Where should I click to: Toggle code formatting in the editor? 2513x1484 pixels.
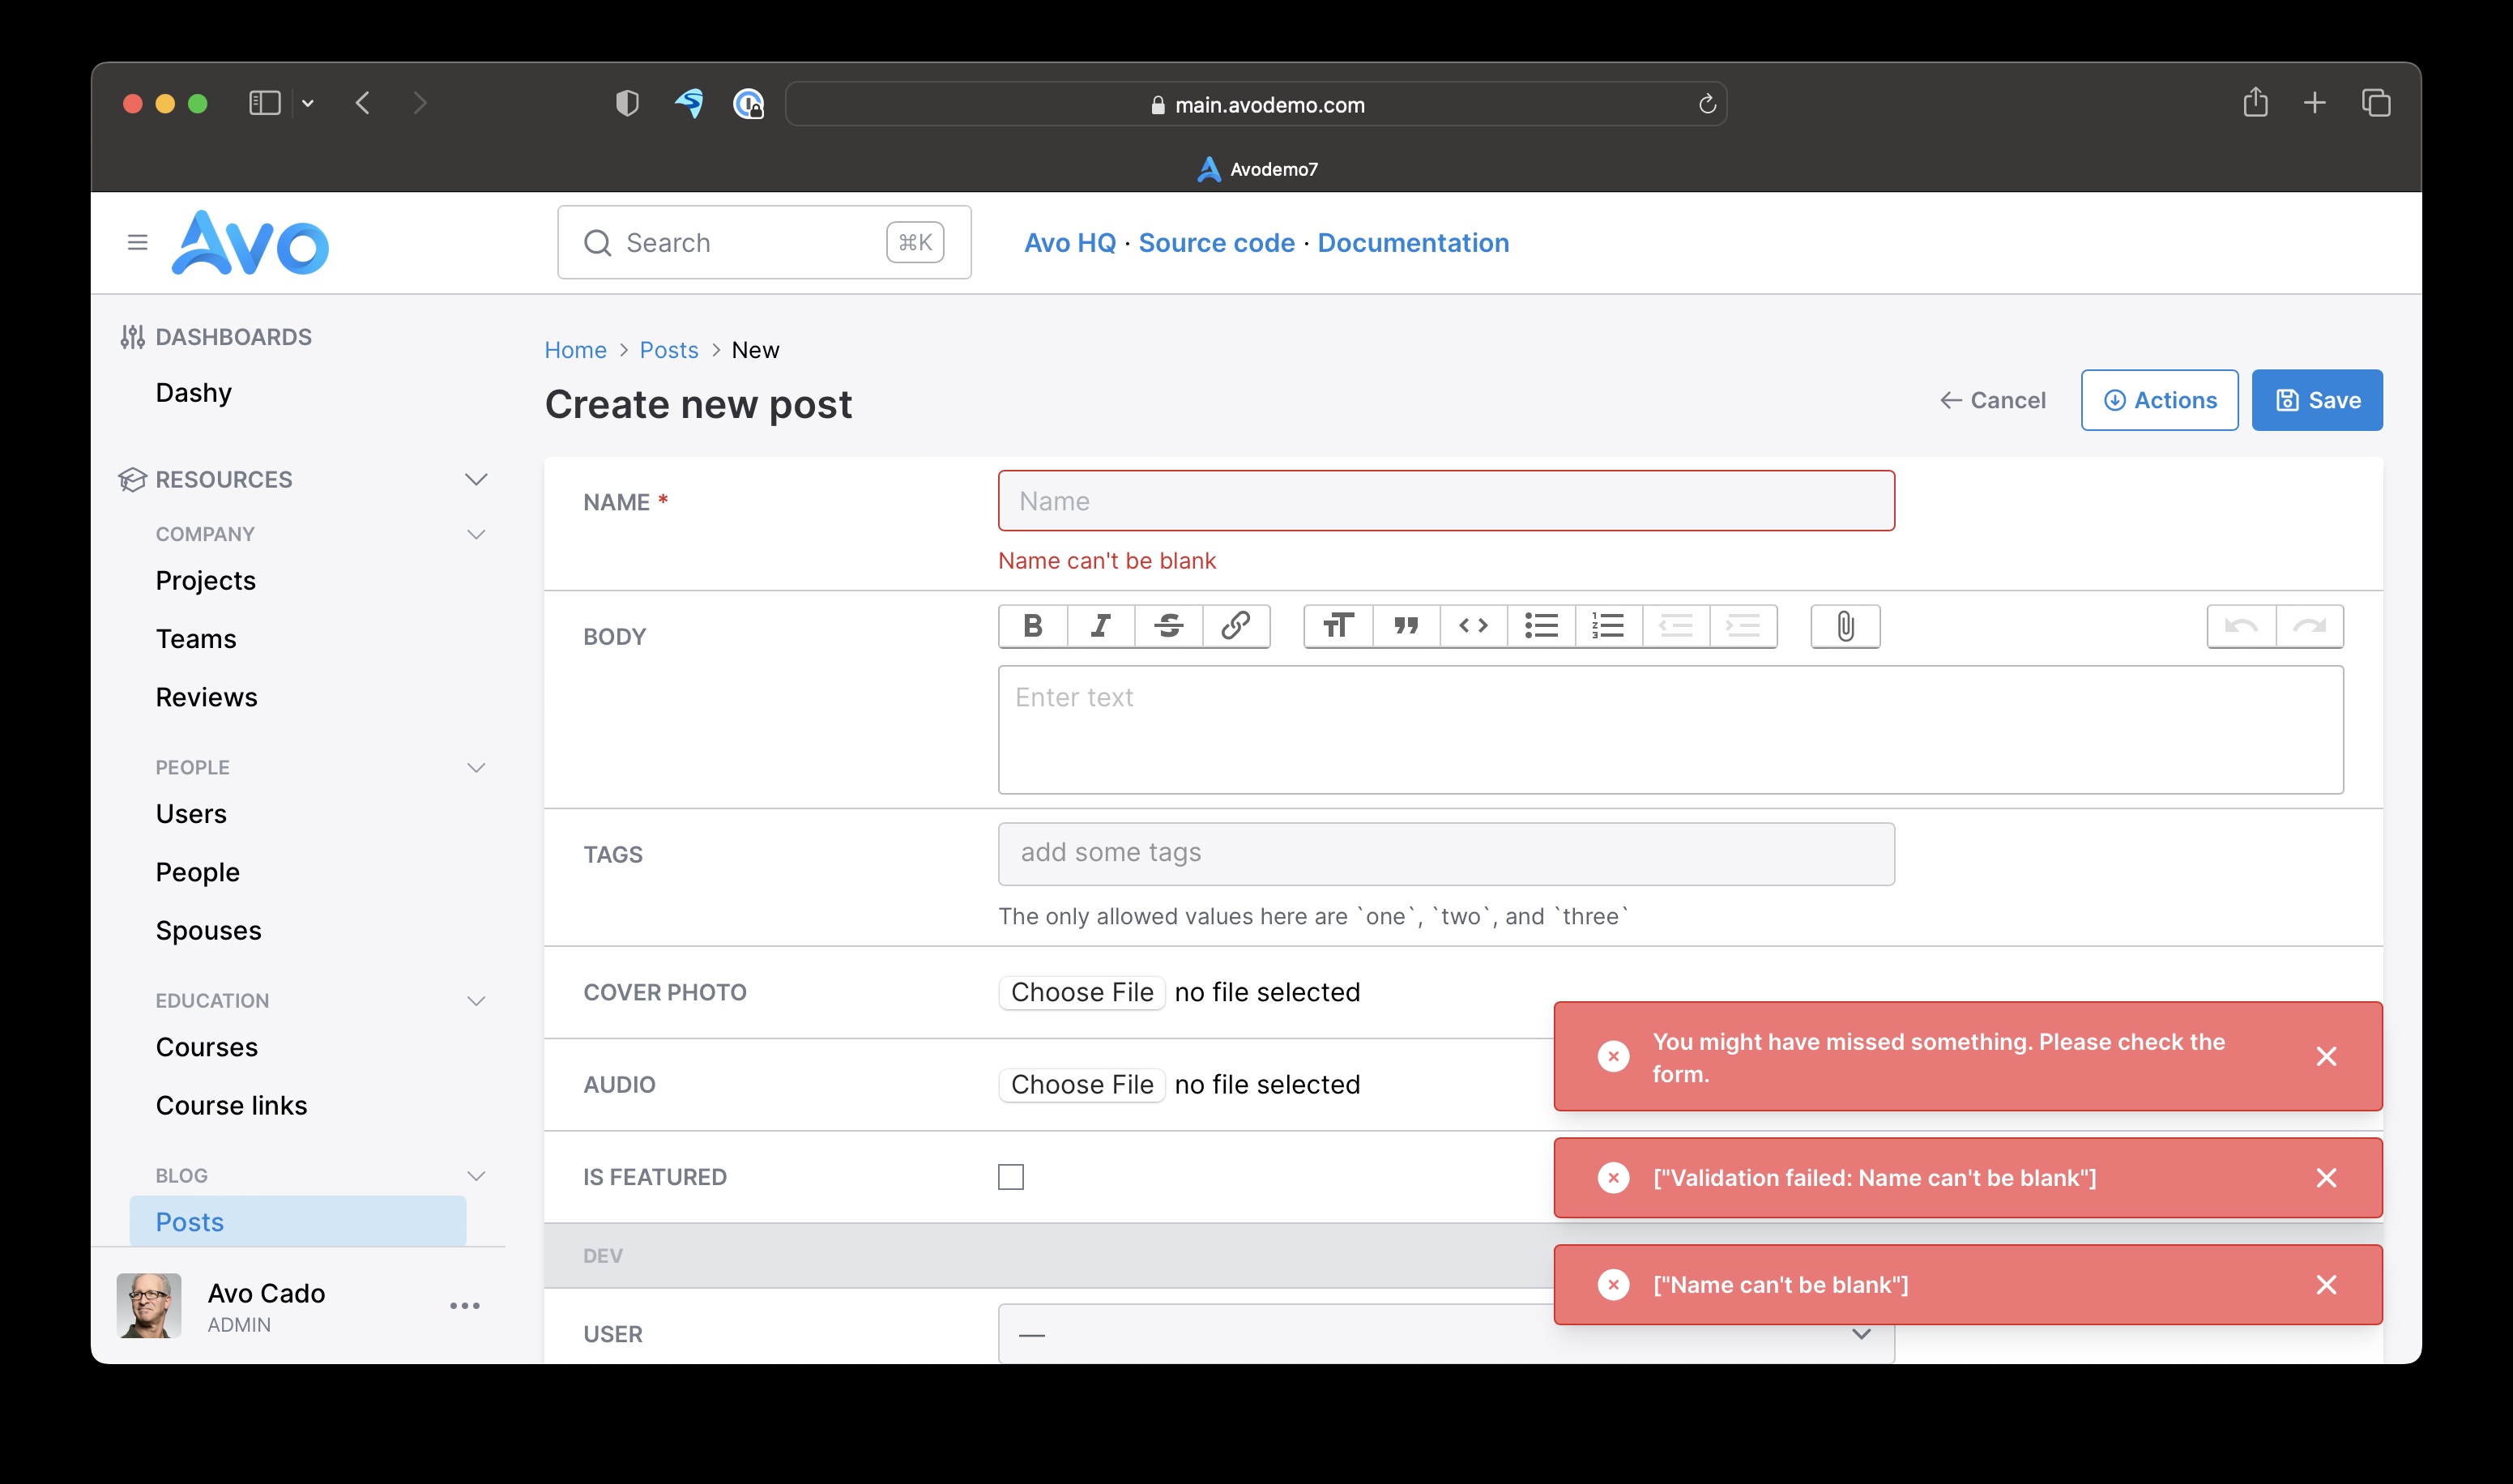1472,626
